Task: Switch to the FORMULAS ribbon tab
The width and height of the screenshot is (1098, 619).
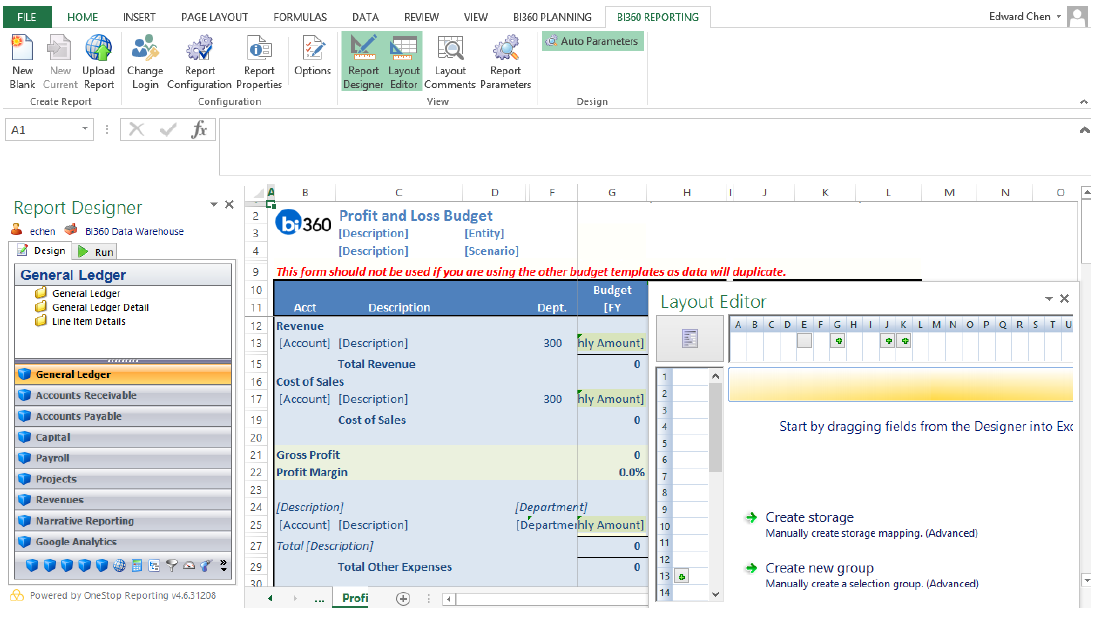Action: 300,17
